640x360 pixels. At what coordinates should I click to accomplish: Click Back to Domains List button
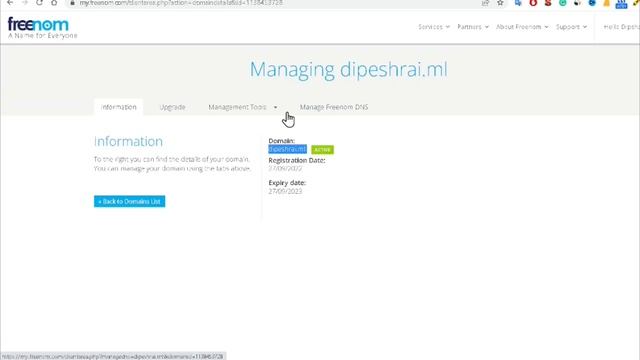[129, 201]
